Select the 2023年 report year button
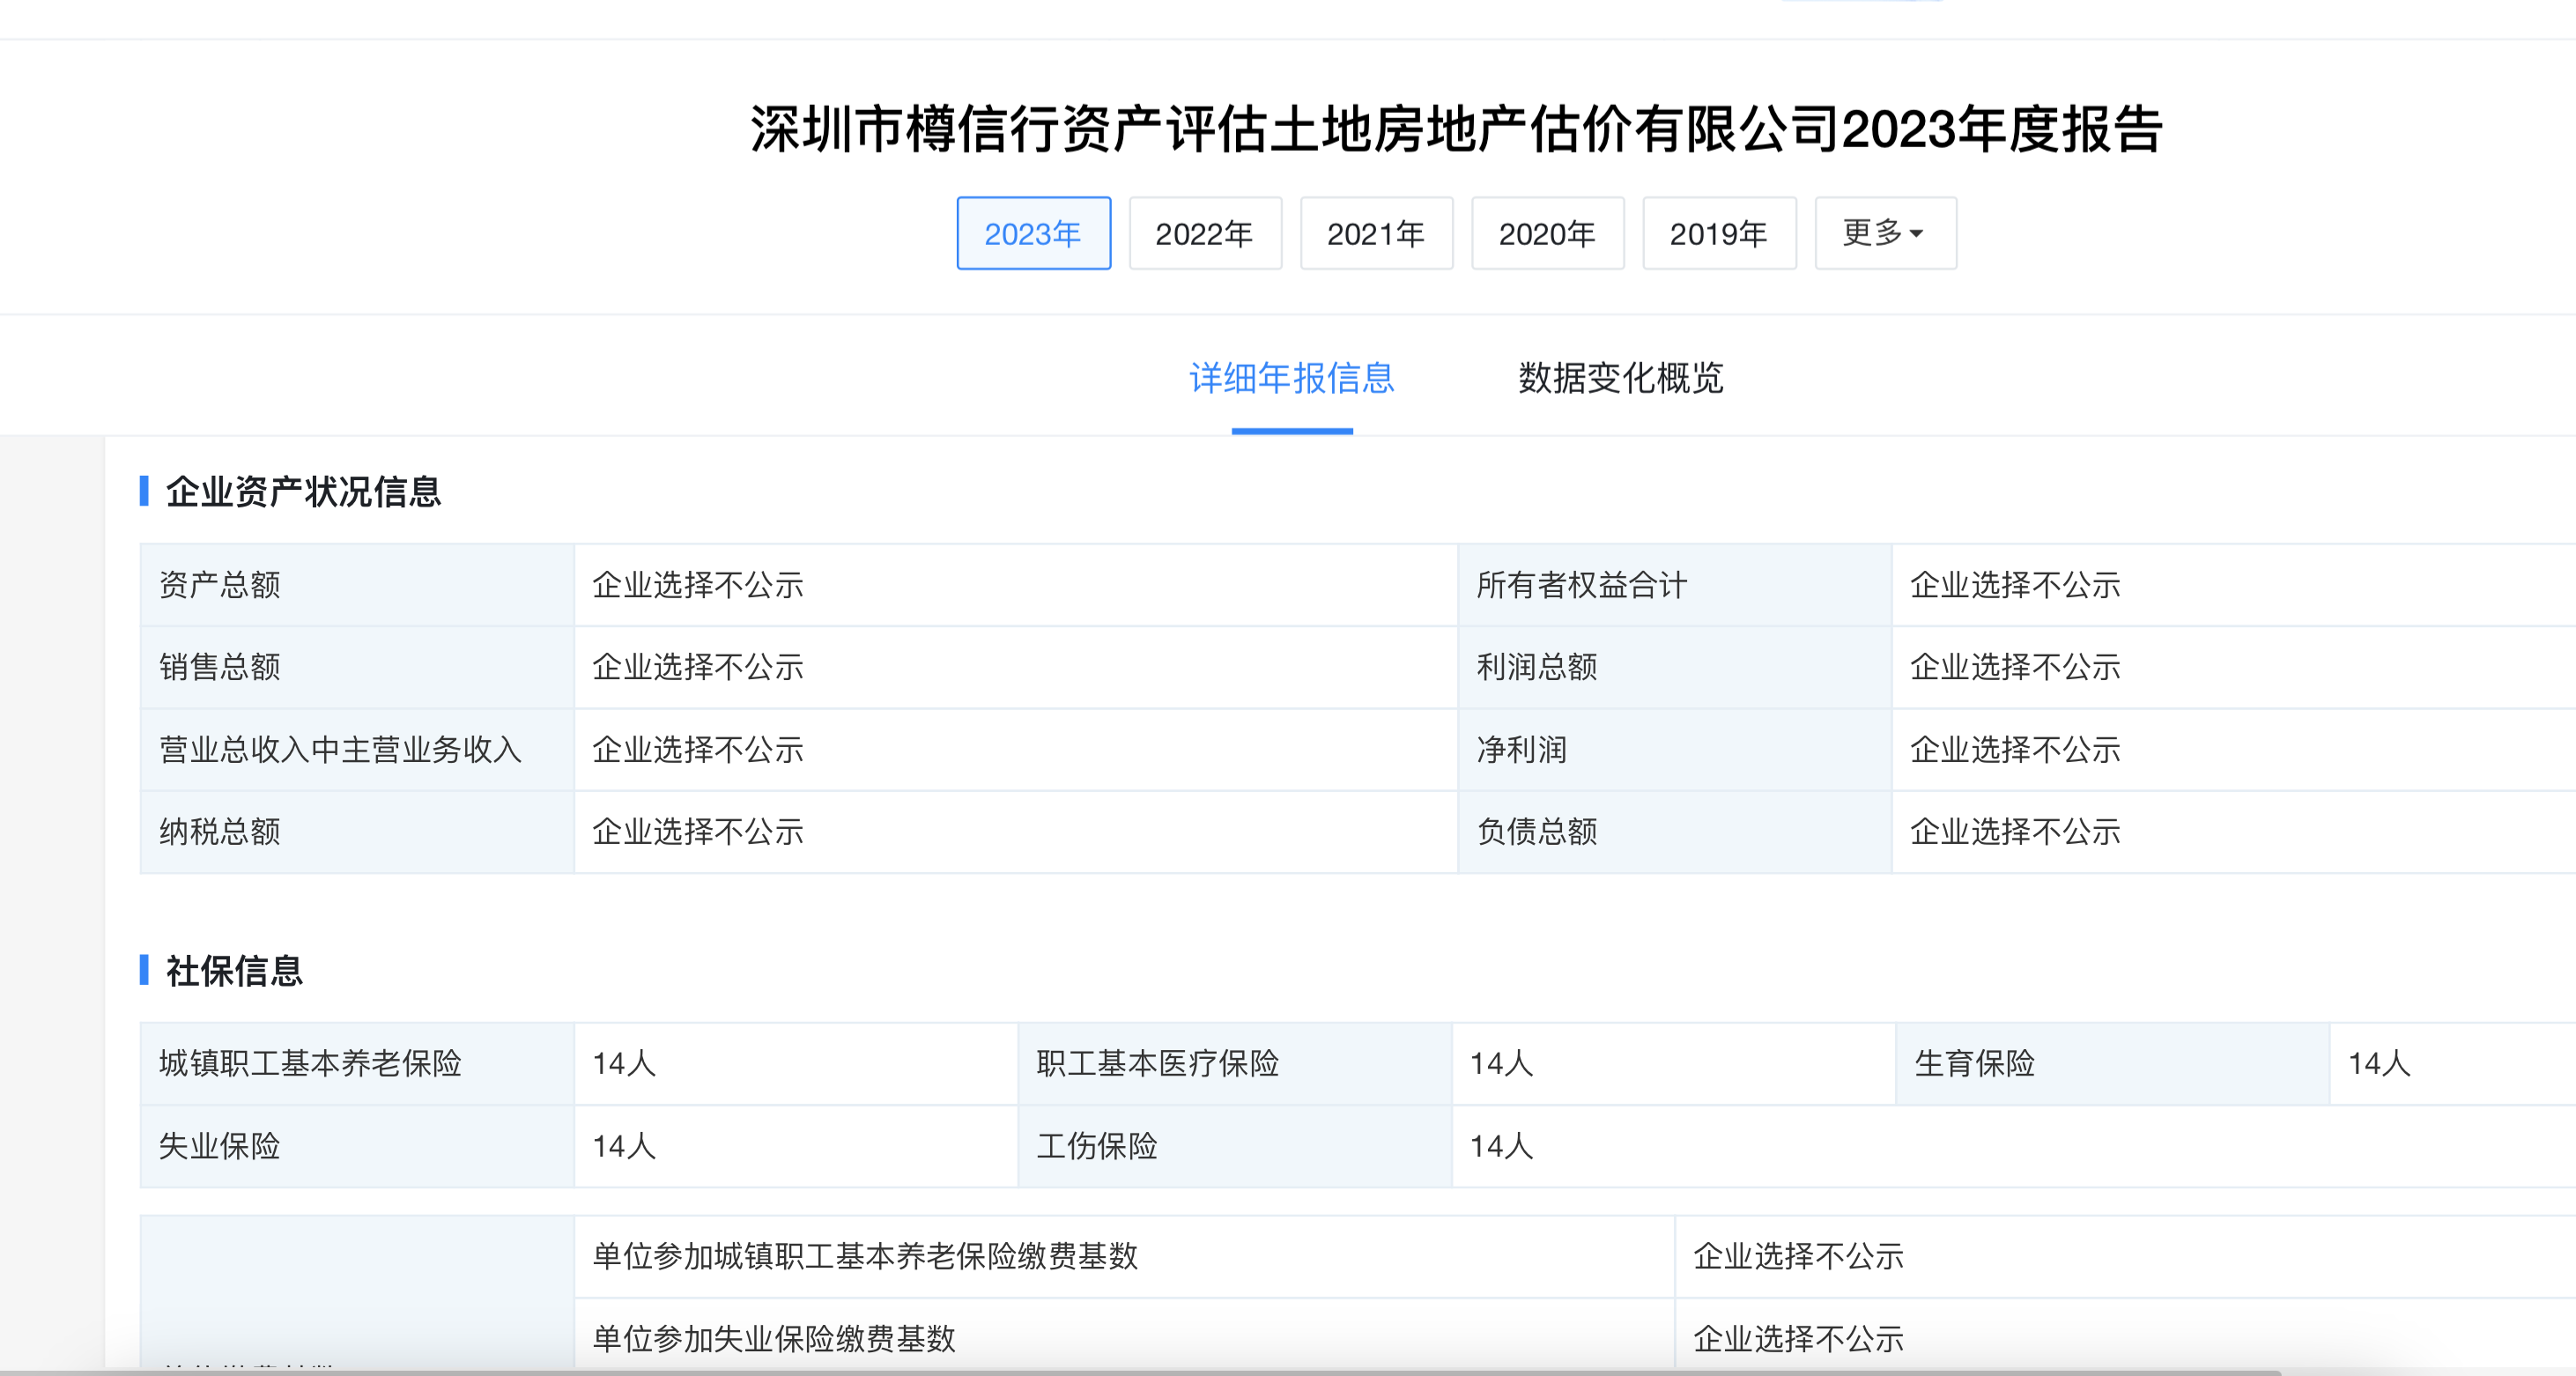Image resolution: width=2576 pixels, height=1376 pixels. 1033,233
